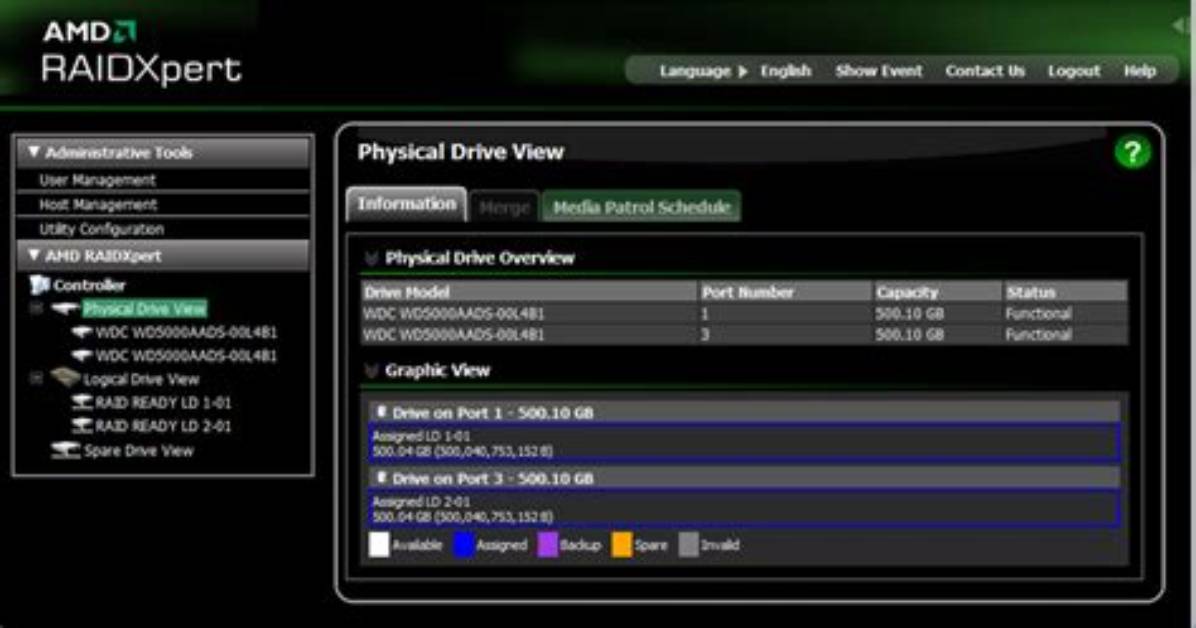The width and height of the screenshot is (1196, 628).
Task: Select Physical Drive View tree item
Action: click(144, 308)
